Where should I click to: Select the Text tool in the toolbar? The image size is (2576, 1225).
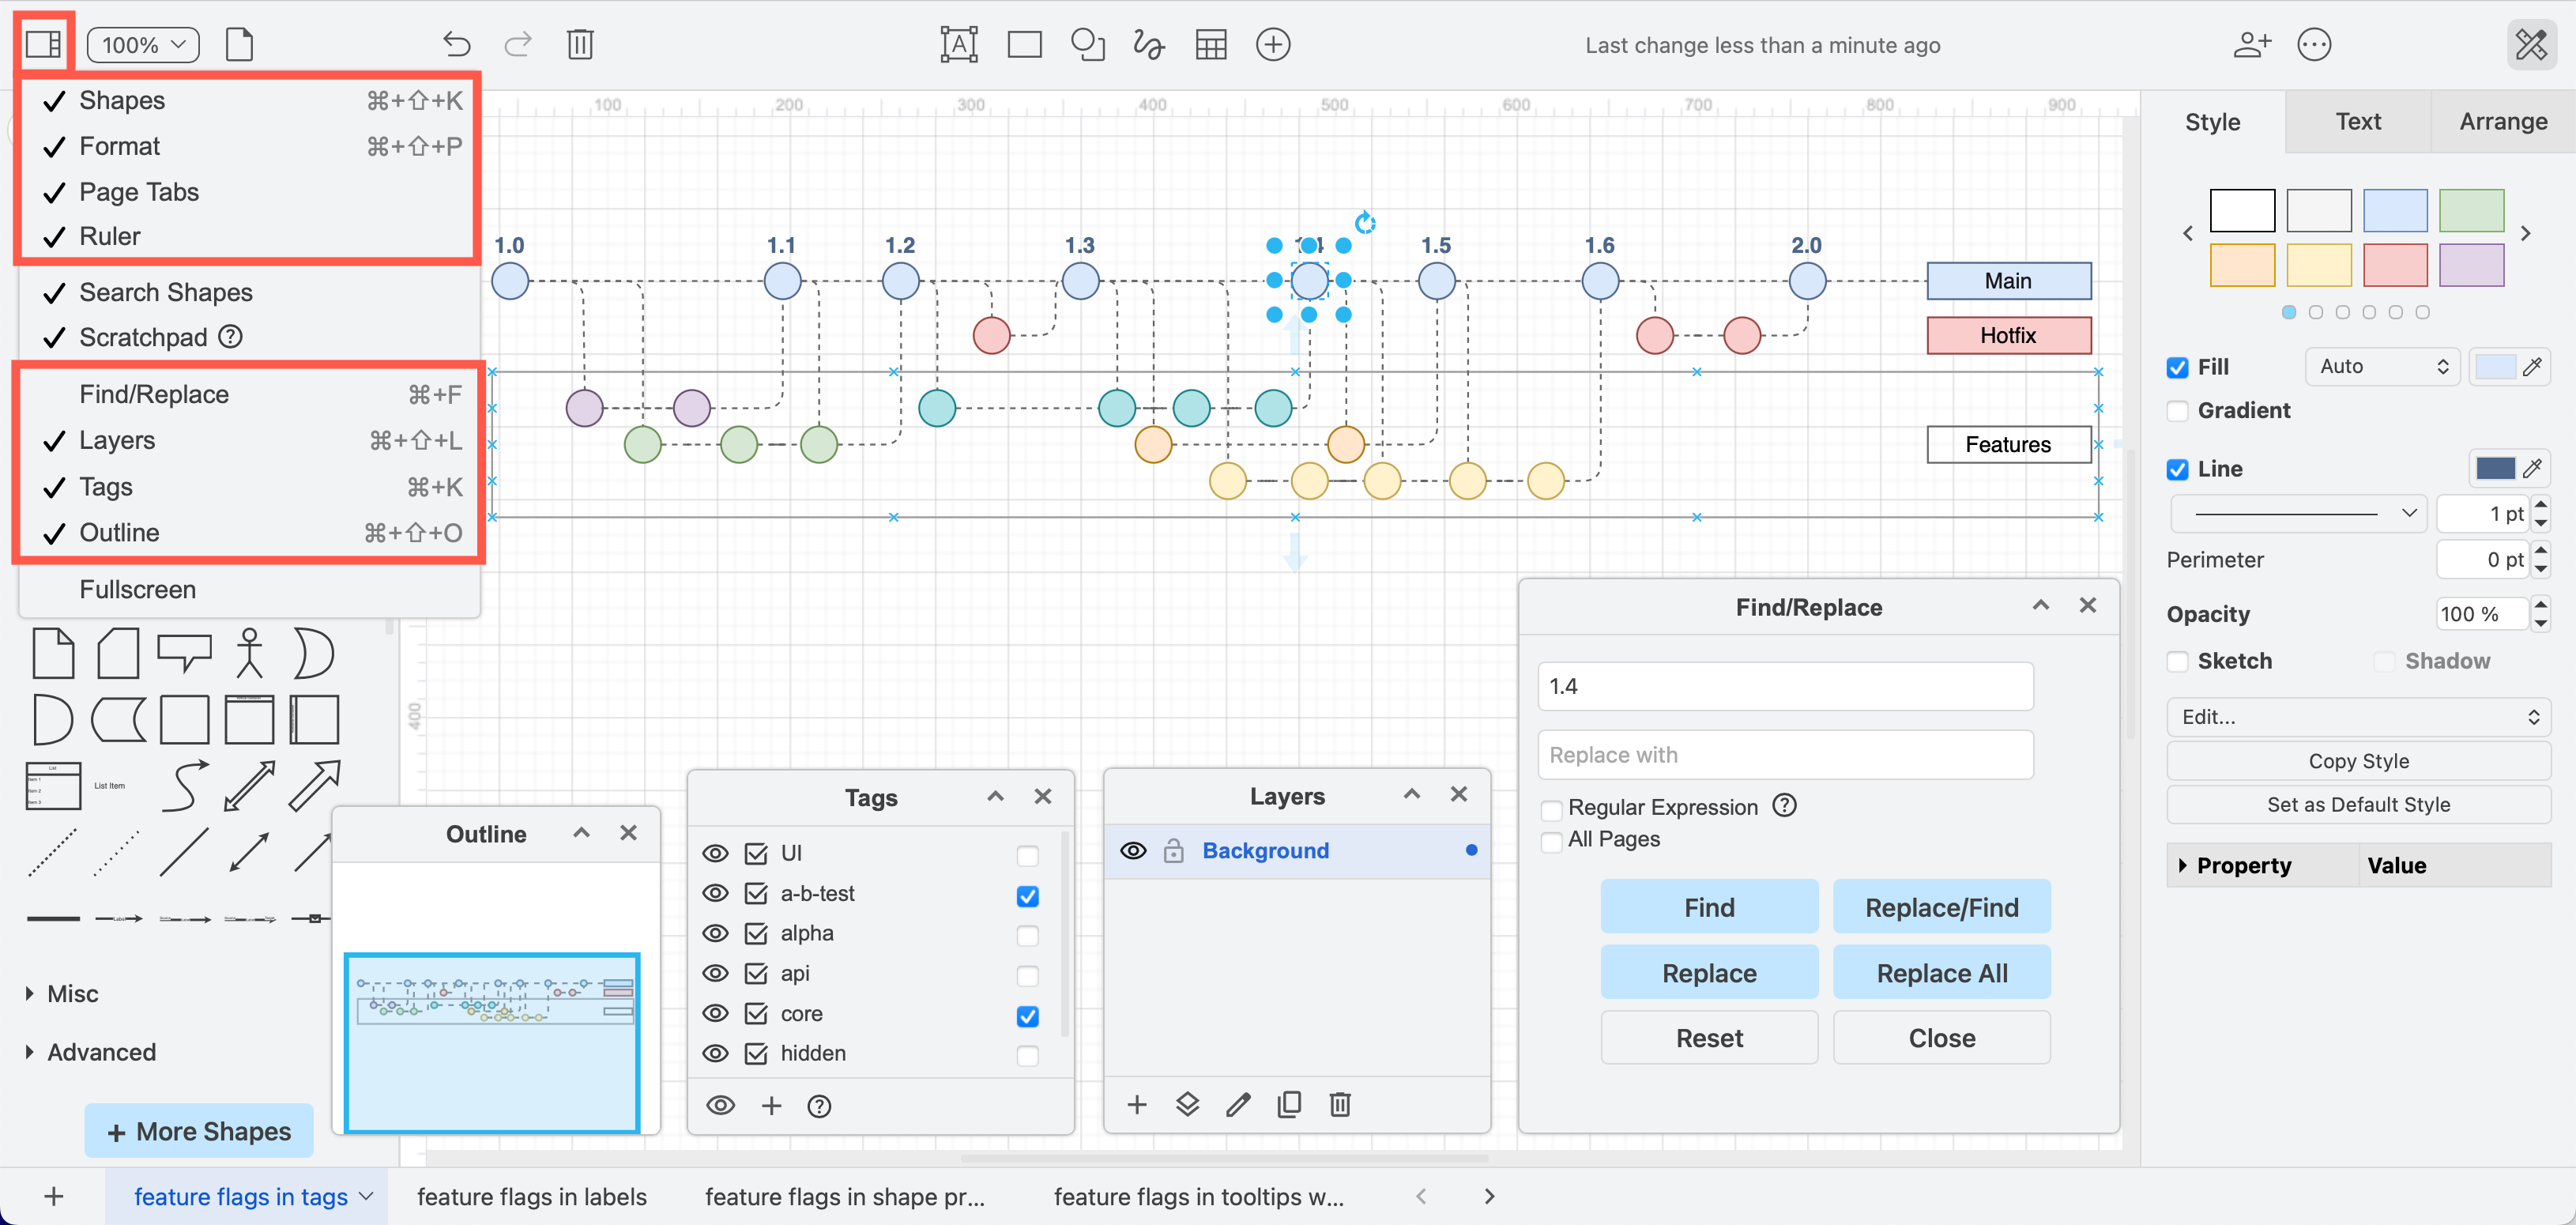[x=959, y=44]
